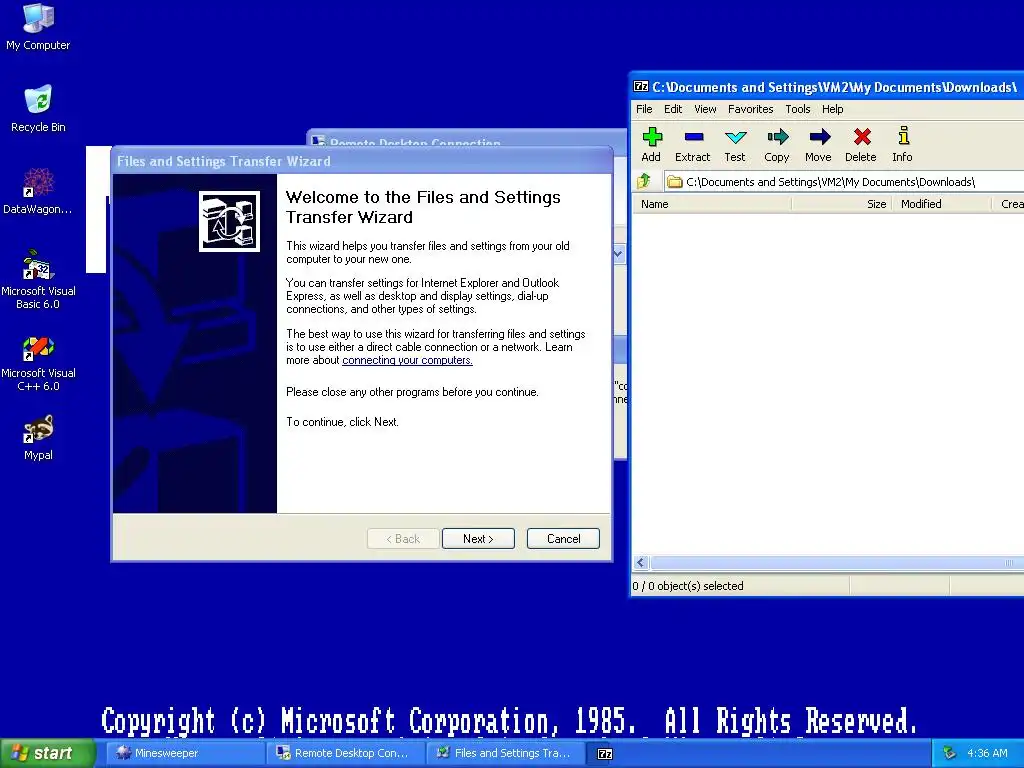This screenshot has height=768, width=1024.
Task: Select Microsoft Visual C++ 6.0 shortcut
Action: point(38,363)
